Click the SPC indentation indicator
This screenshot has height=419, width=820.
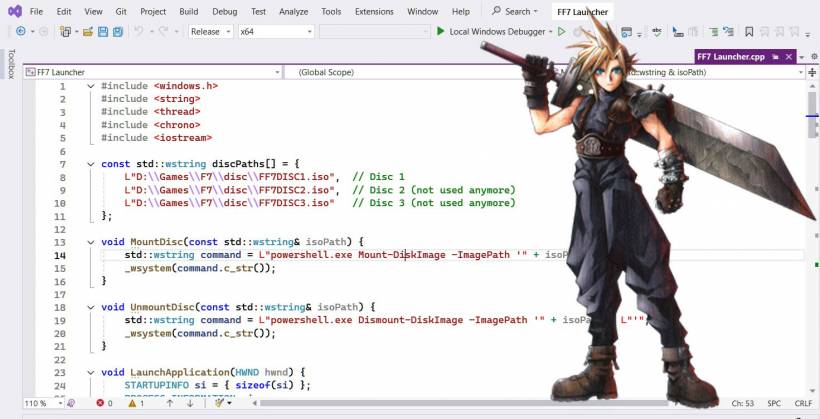774,403
